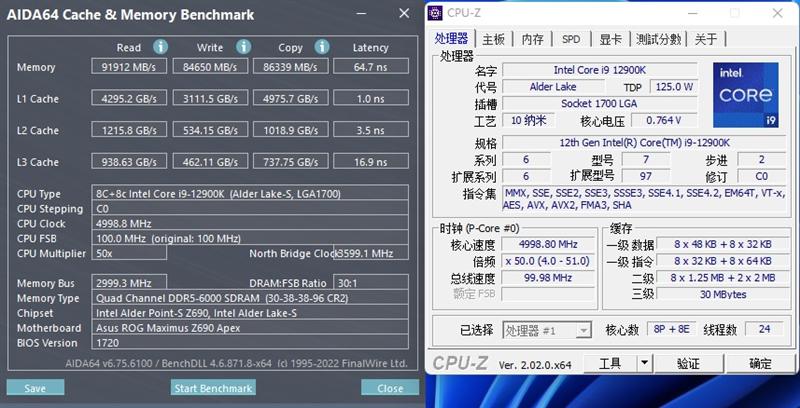
Task: Switch to the 主板 tab in CPU-Z
Action: 493,39
